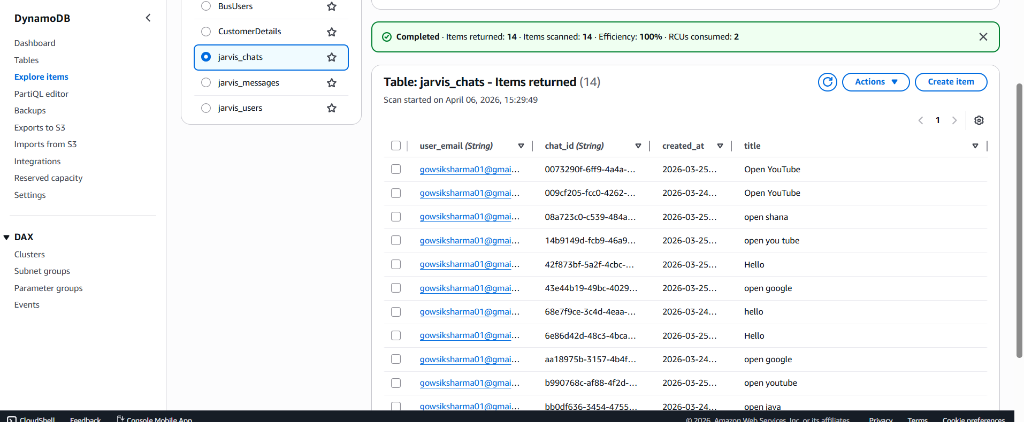This screenshot has width=1024, height=422.
Task: Go to previous results page arrow
Action: point(921,120)
